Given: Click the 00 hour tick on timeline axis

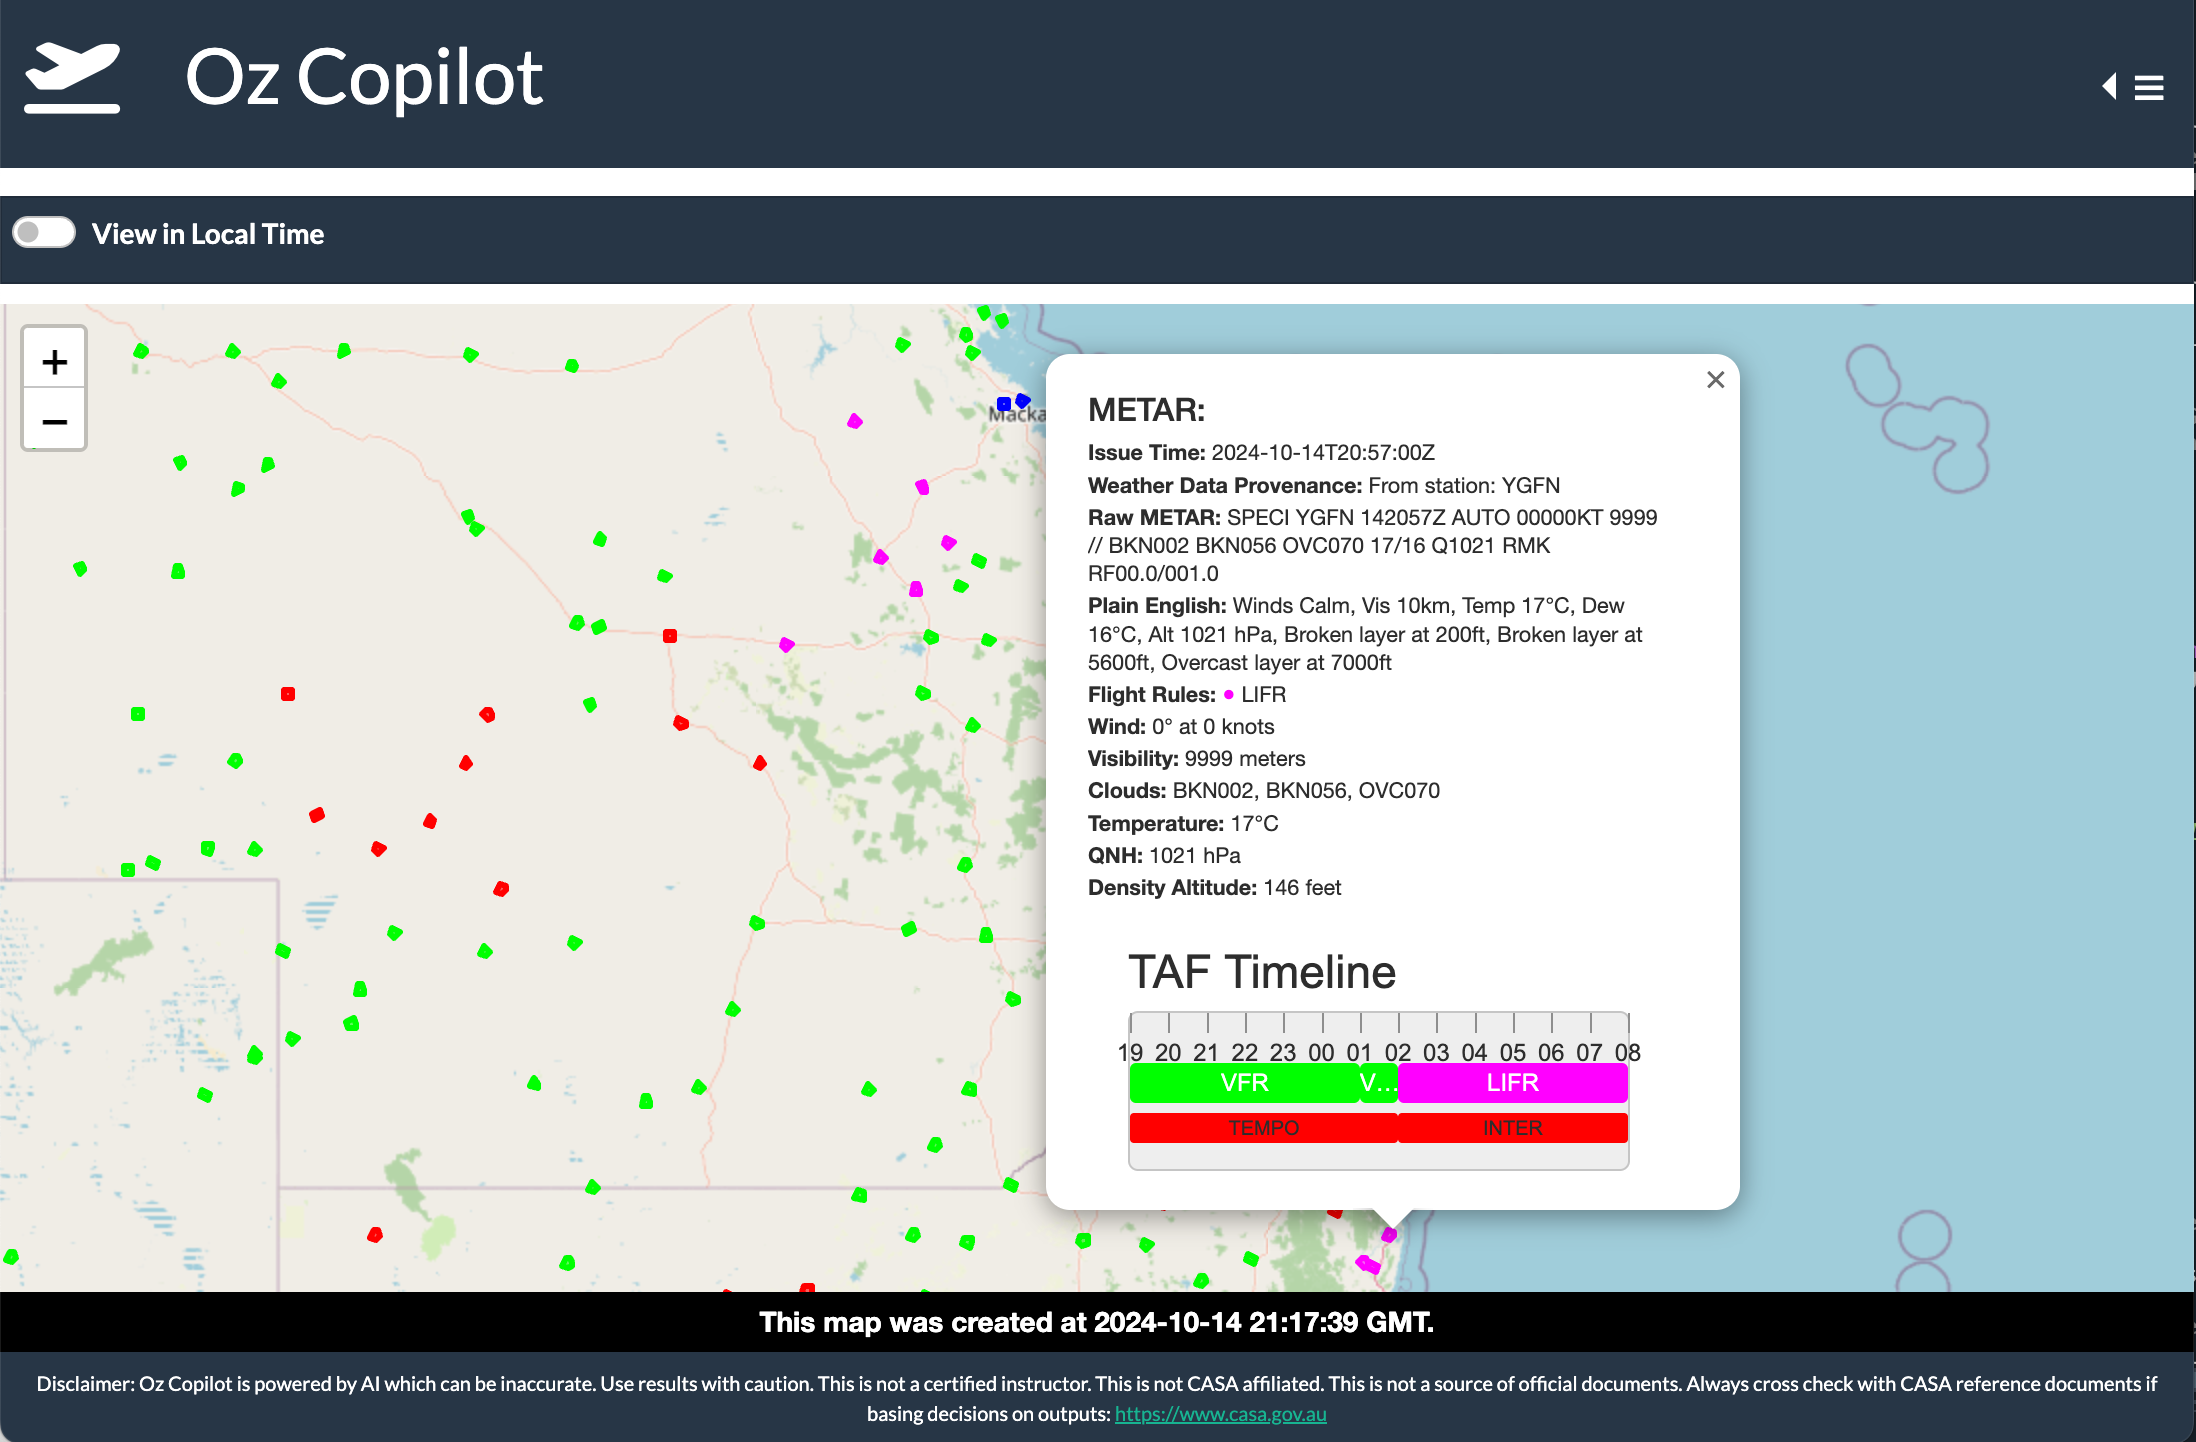Looking at the screenshot, I should pos(1321,1052).
